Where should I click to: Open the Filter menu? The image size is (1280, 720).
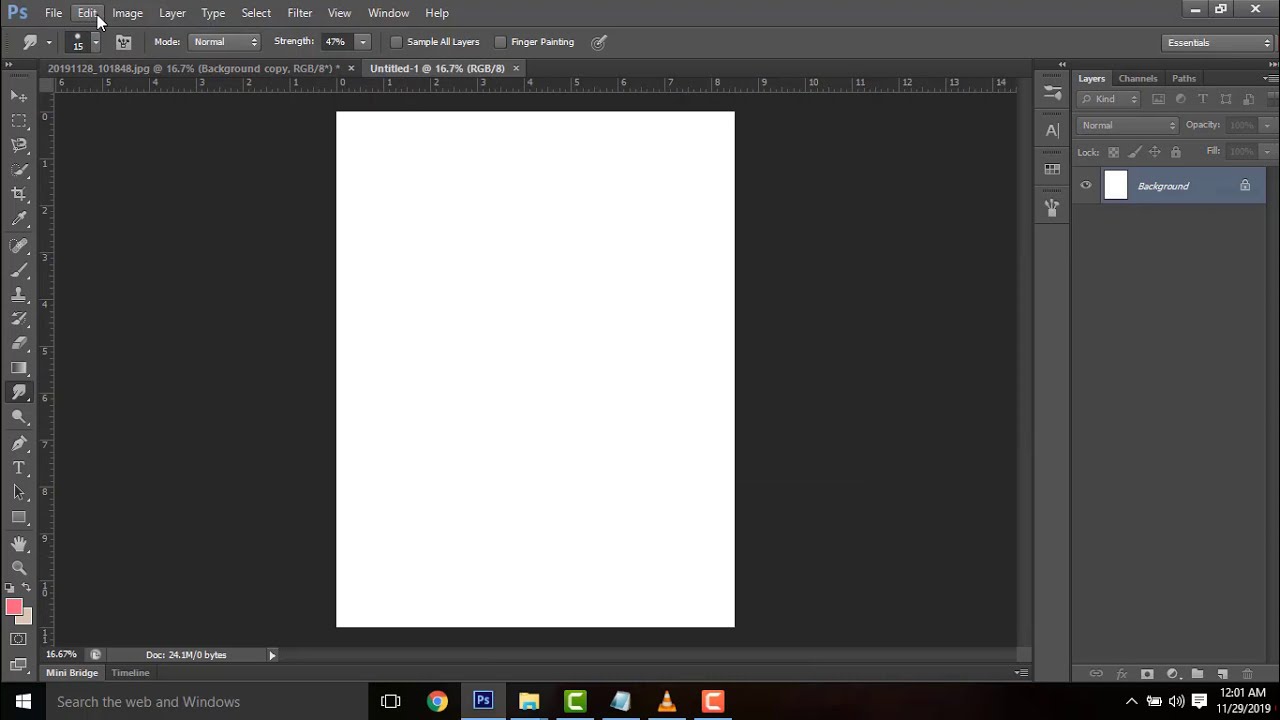[x=300, y=13]
